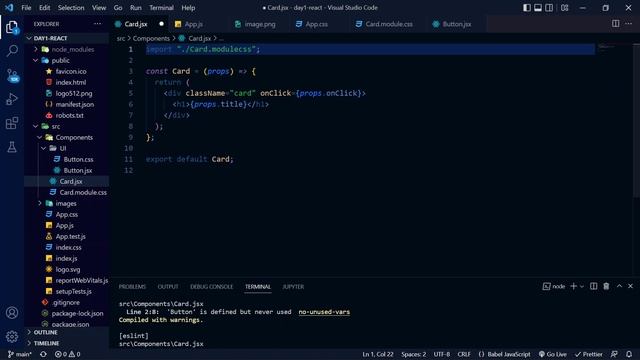The height and width of the screenshot is (360, 640).
Task: Change encoding via UTF-8
Action: point(442,354)
